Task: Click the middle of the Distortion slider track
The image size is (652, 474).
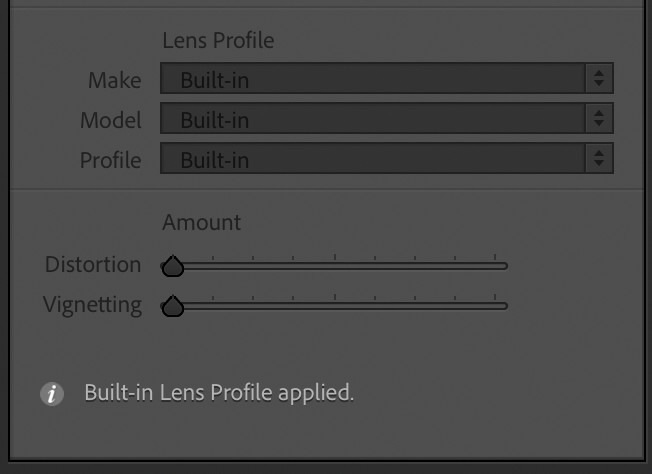Action: point(336,266)
